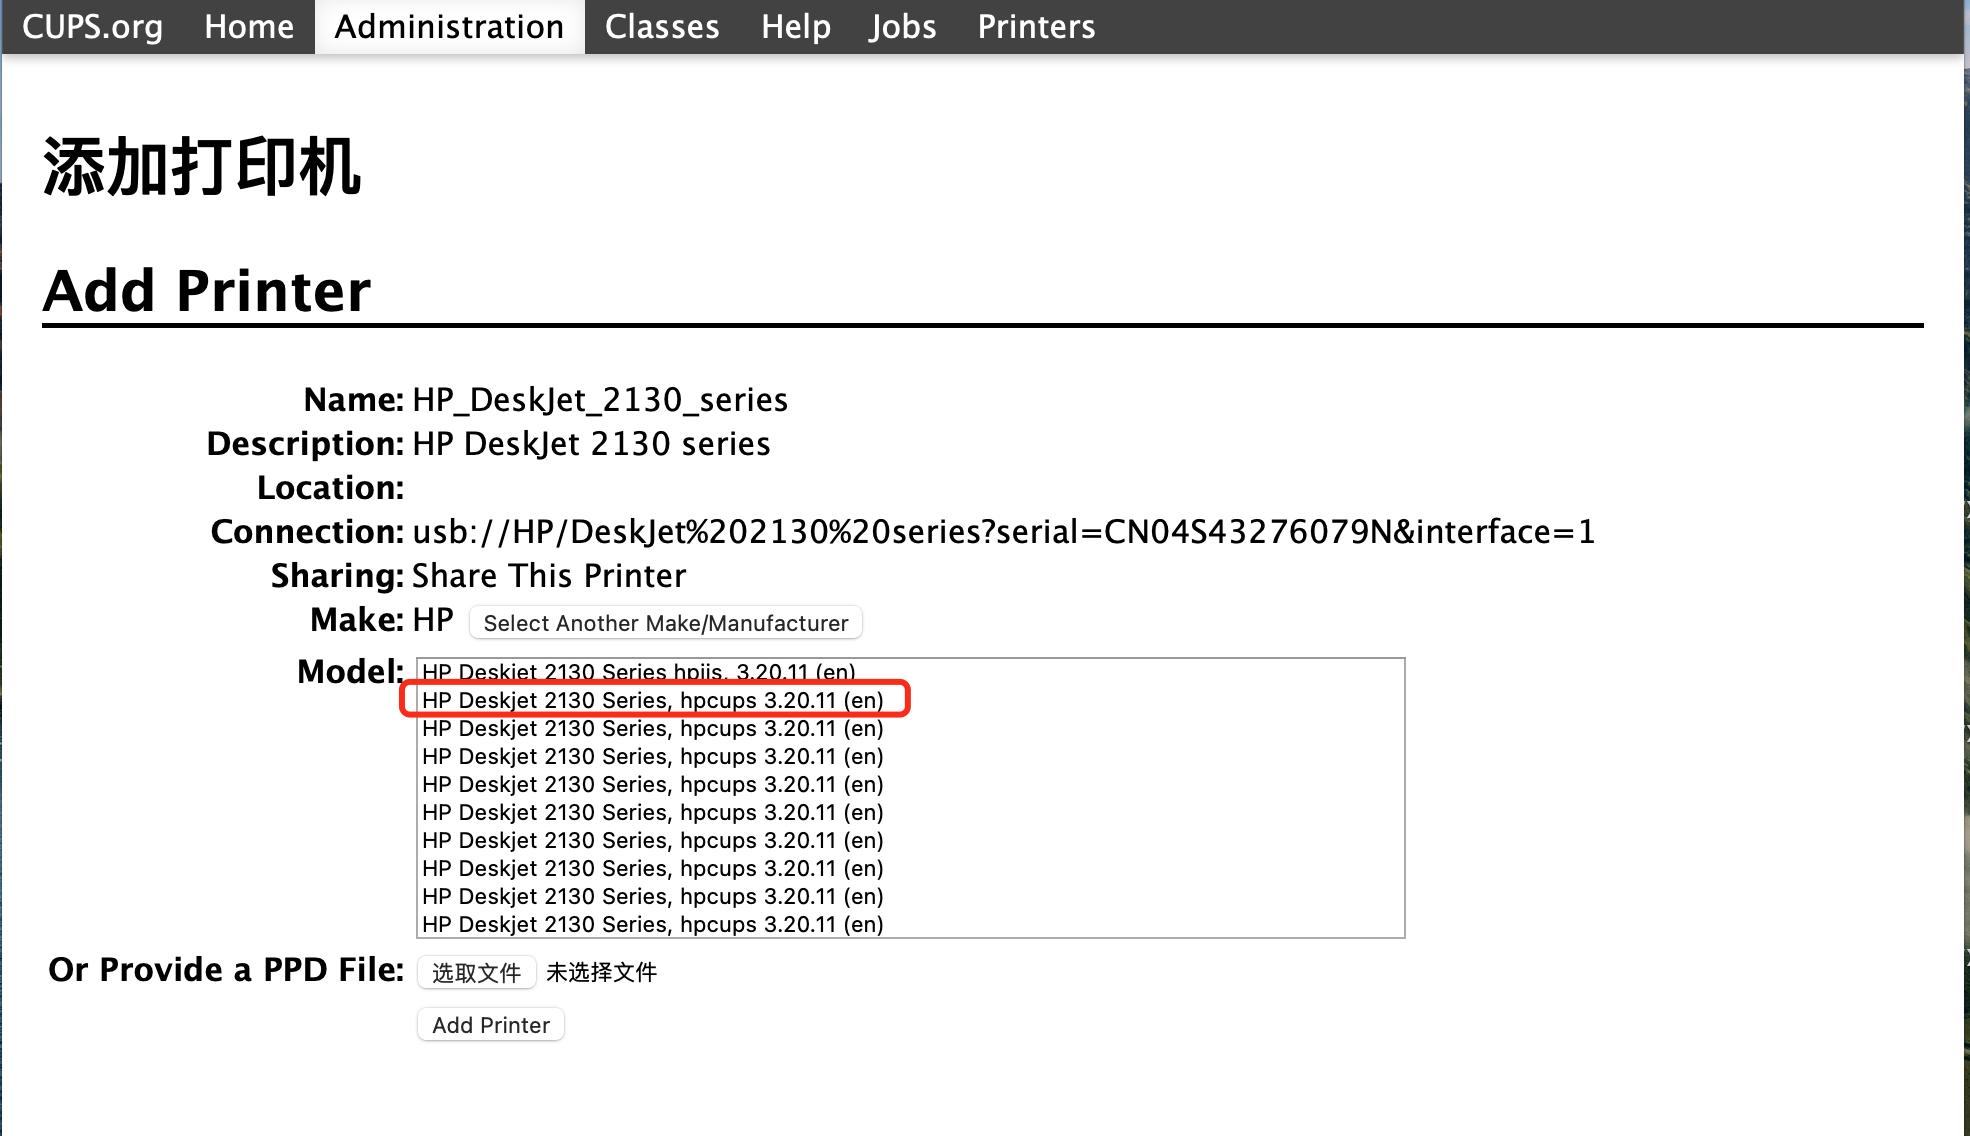The height and width of the screenshot is (1136, 1970).
Task: Click the 未选择文件 file status text
Action: (x=601, y=972)
